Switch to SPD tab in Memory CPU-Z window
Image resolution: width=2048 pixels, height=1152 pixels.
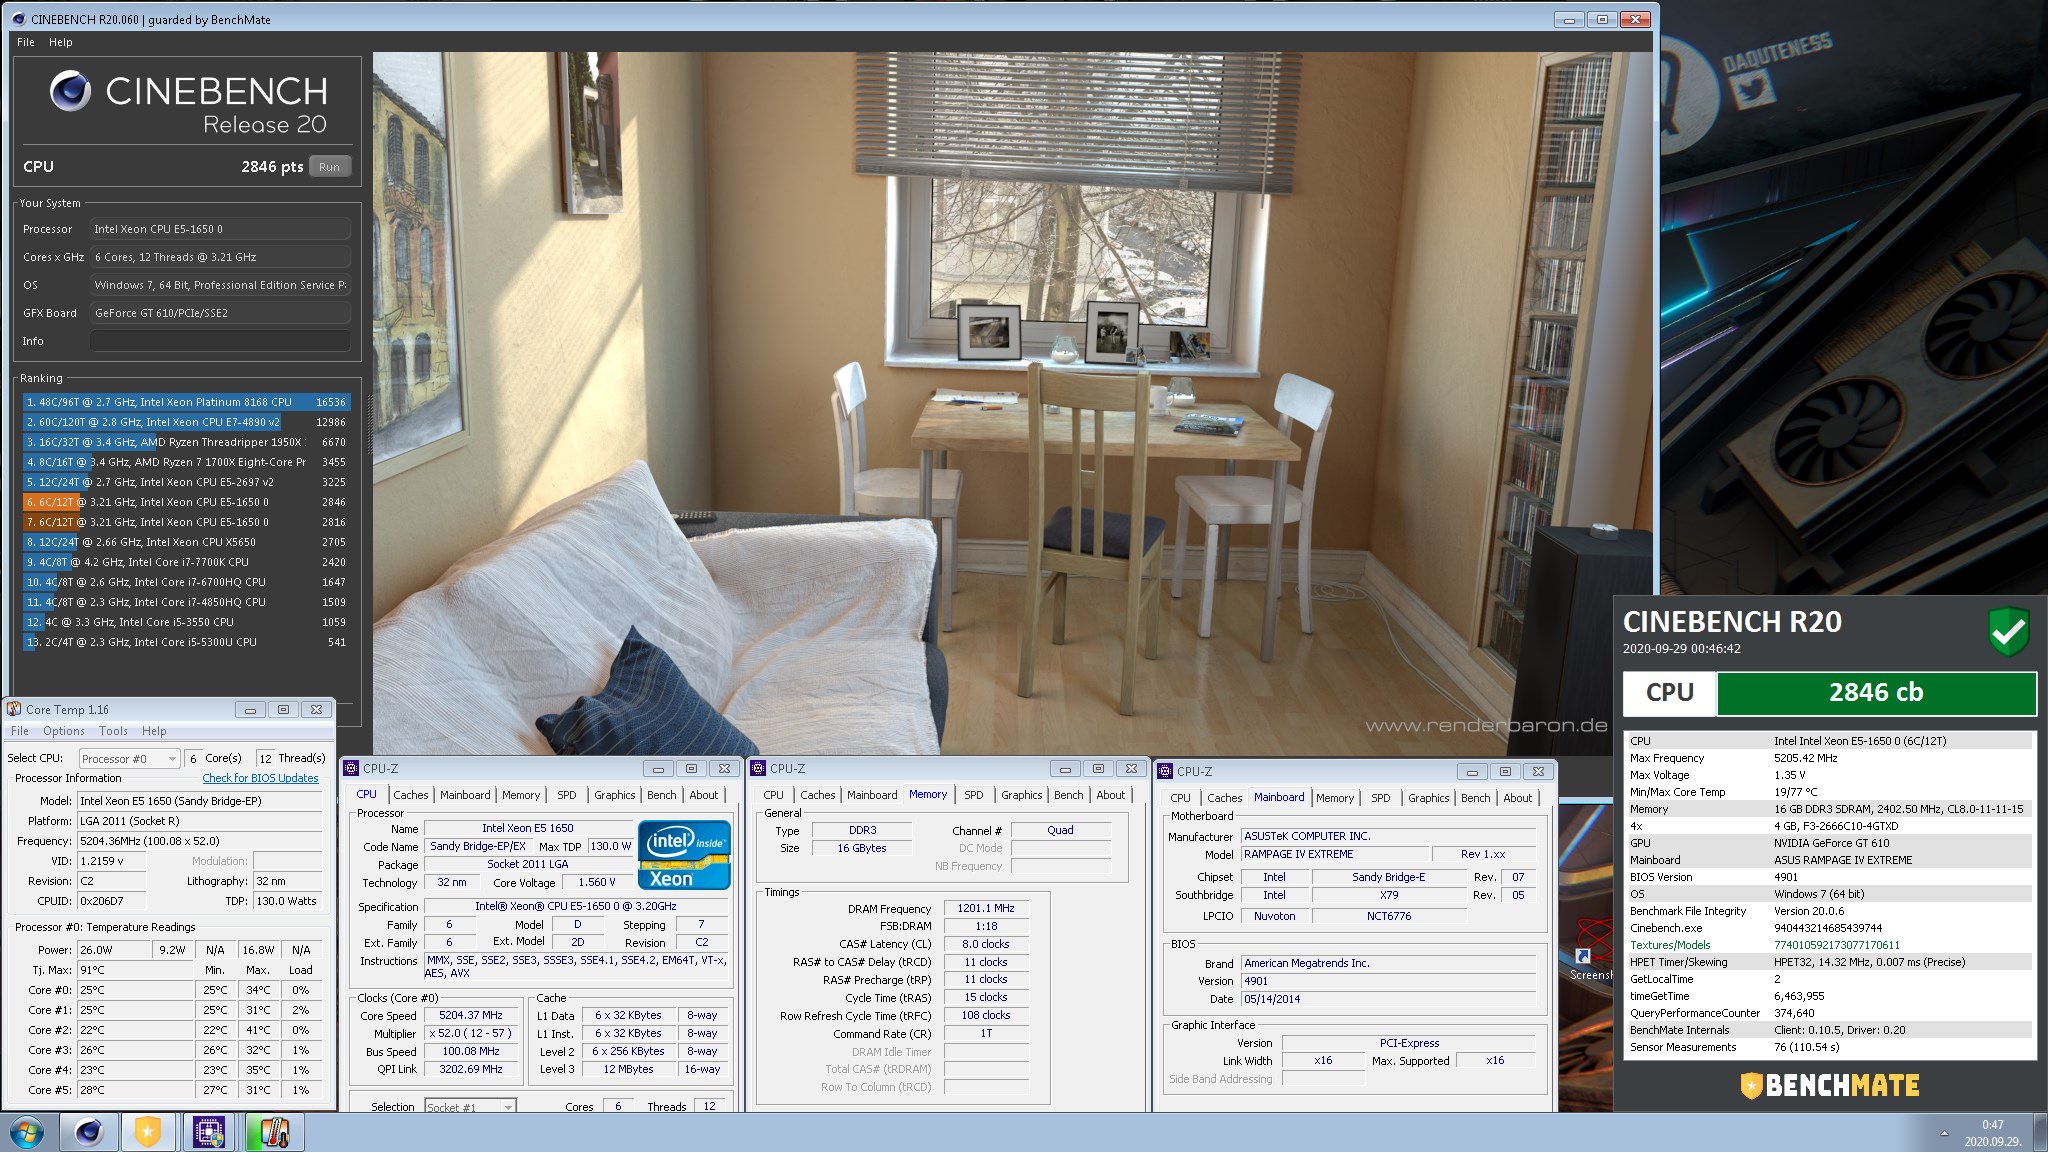[973, 795]
